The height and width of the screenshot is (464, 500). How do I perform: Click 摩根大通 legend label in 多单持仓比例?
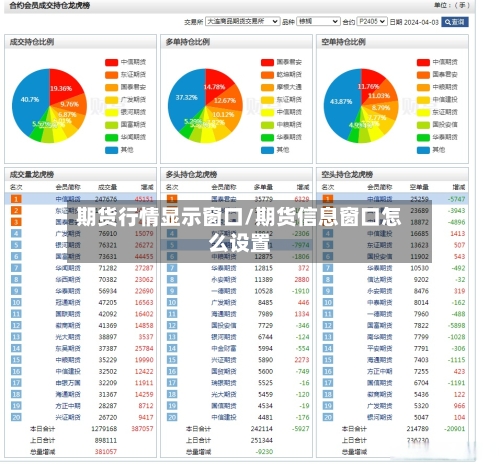click(x=289, y=87)
